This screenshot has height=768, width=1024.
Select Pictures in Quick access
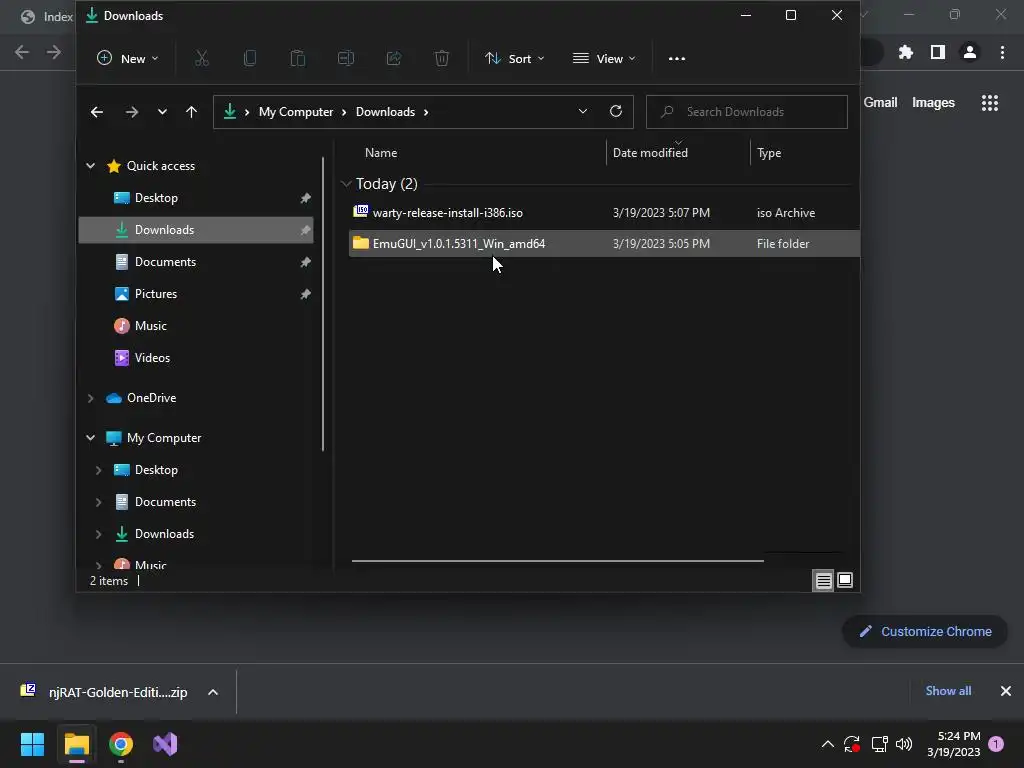pyautogui.click(x=196, y=294)
